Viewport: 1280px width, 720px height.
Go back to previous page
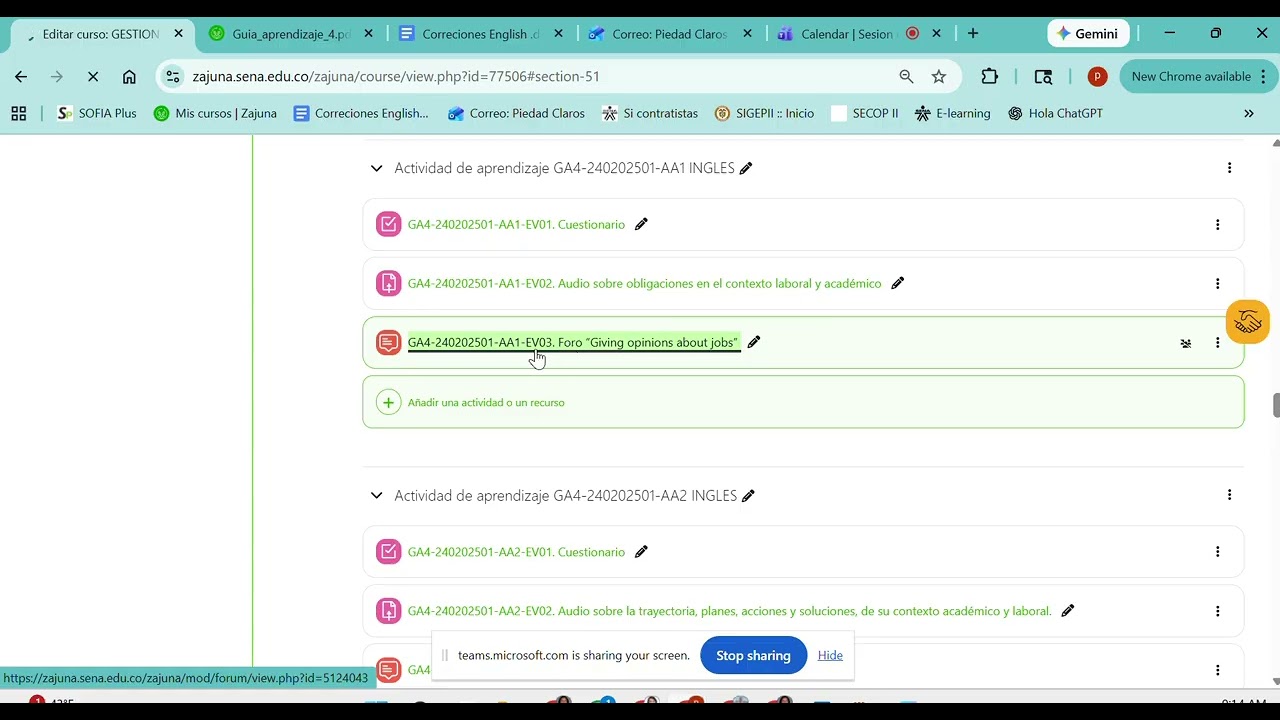(x=21, y=76)
